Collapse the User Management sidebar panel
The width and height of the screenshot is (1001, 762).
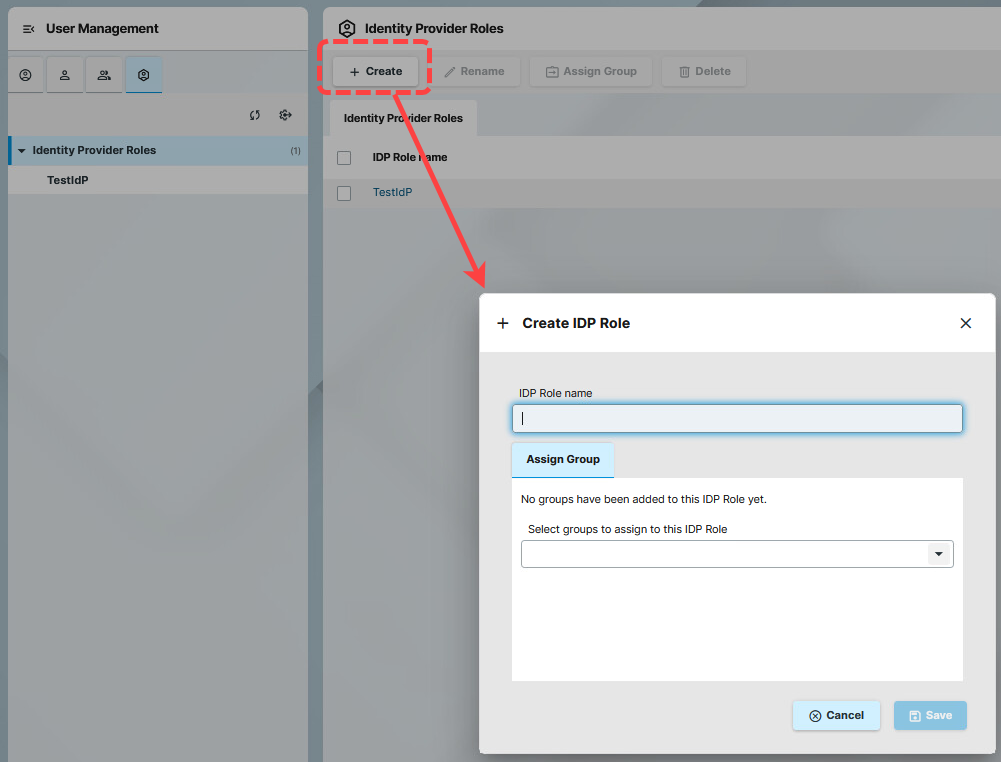[28, 29]
